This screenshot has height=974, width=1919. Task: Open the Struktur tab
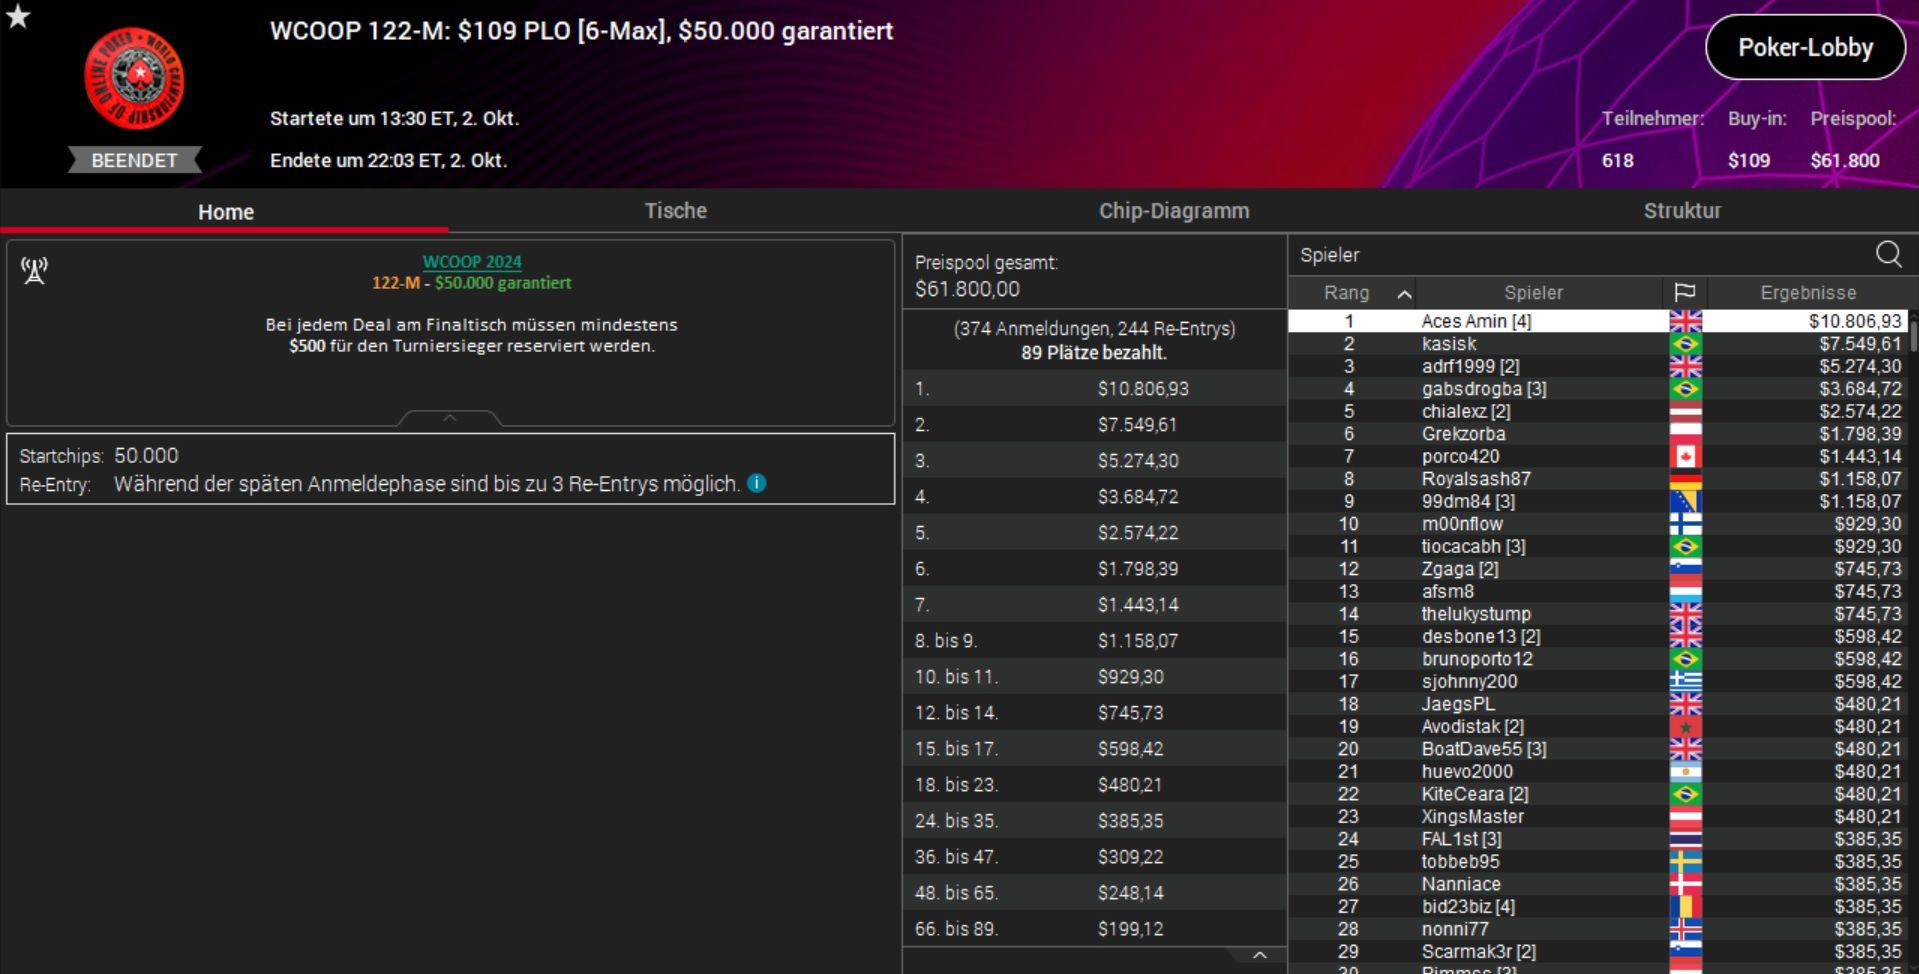tap(1681, 211)
